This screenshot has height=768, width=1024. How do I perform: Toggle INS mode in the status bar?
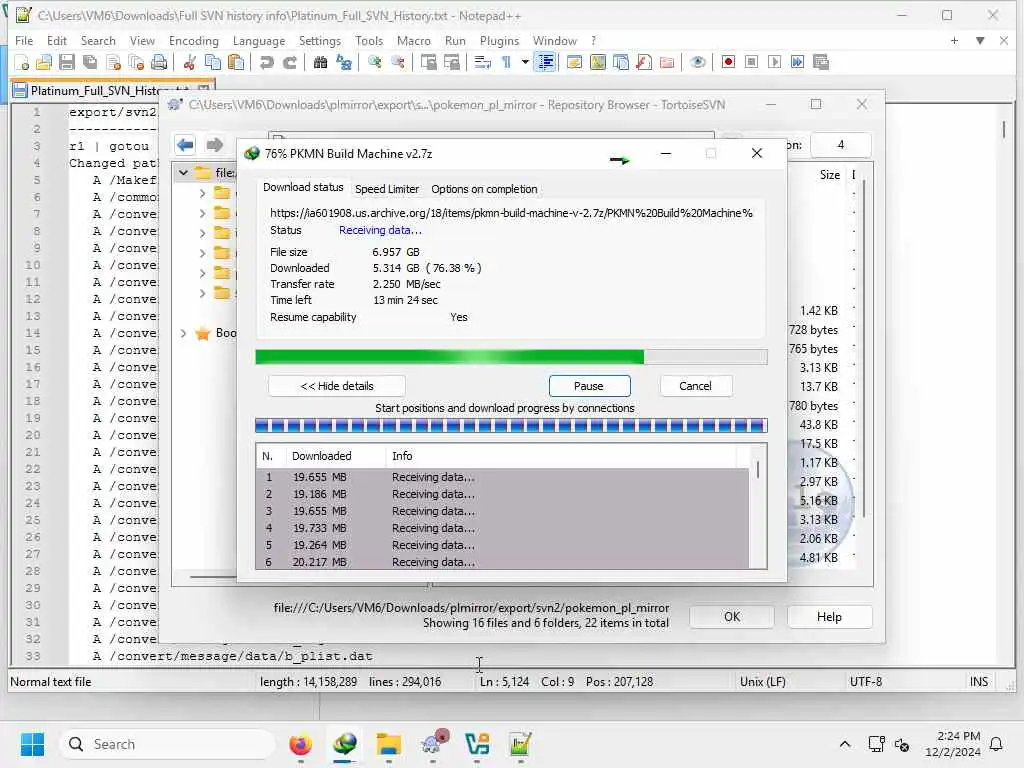(979, 682)
